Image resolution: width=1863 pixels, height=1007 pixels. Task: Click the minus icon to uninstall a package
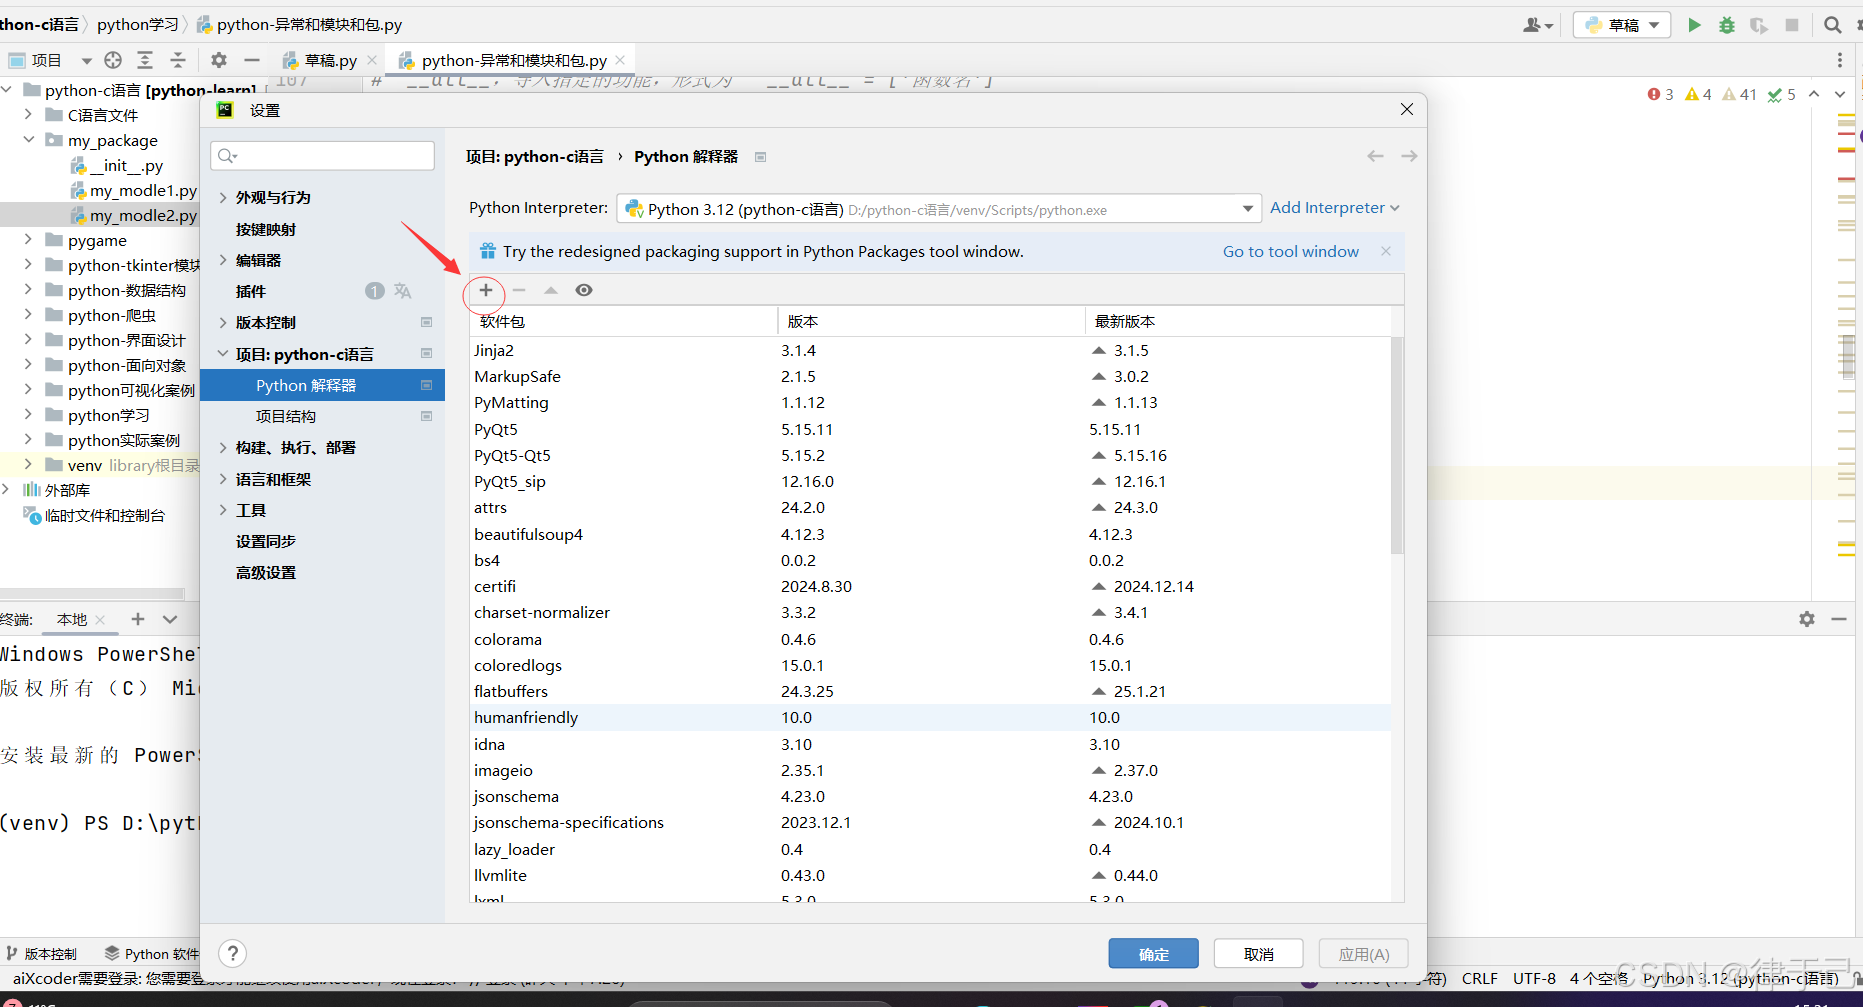point(519,290)
